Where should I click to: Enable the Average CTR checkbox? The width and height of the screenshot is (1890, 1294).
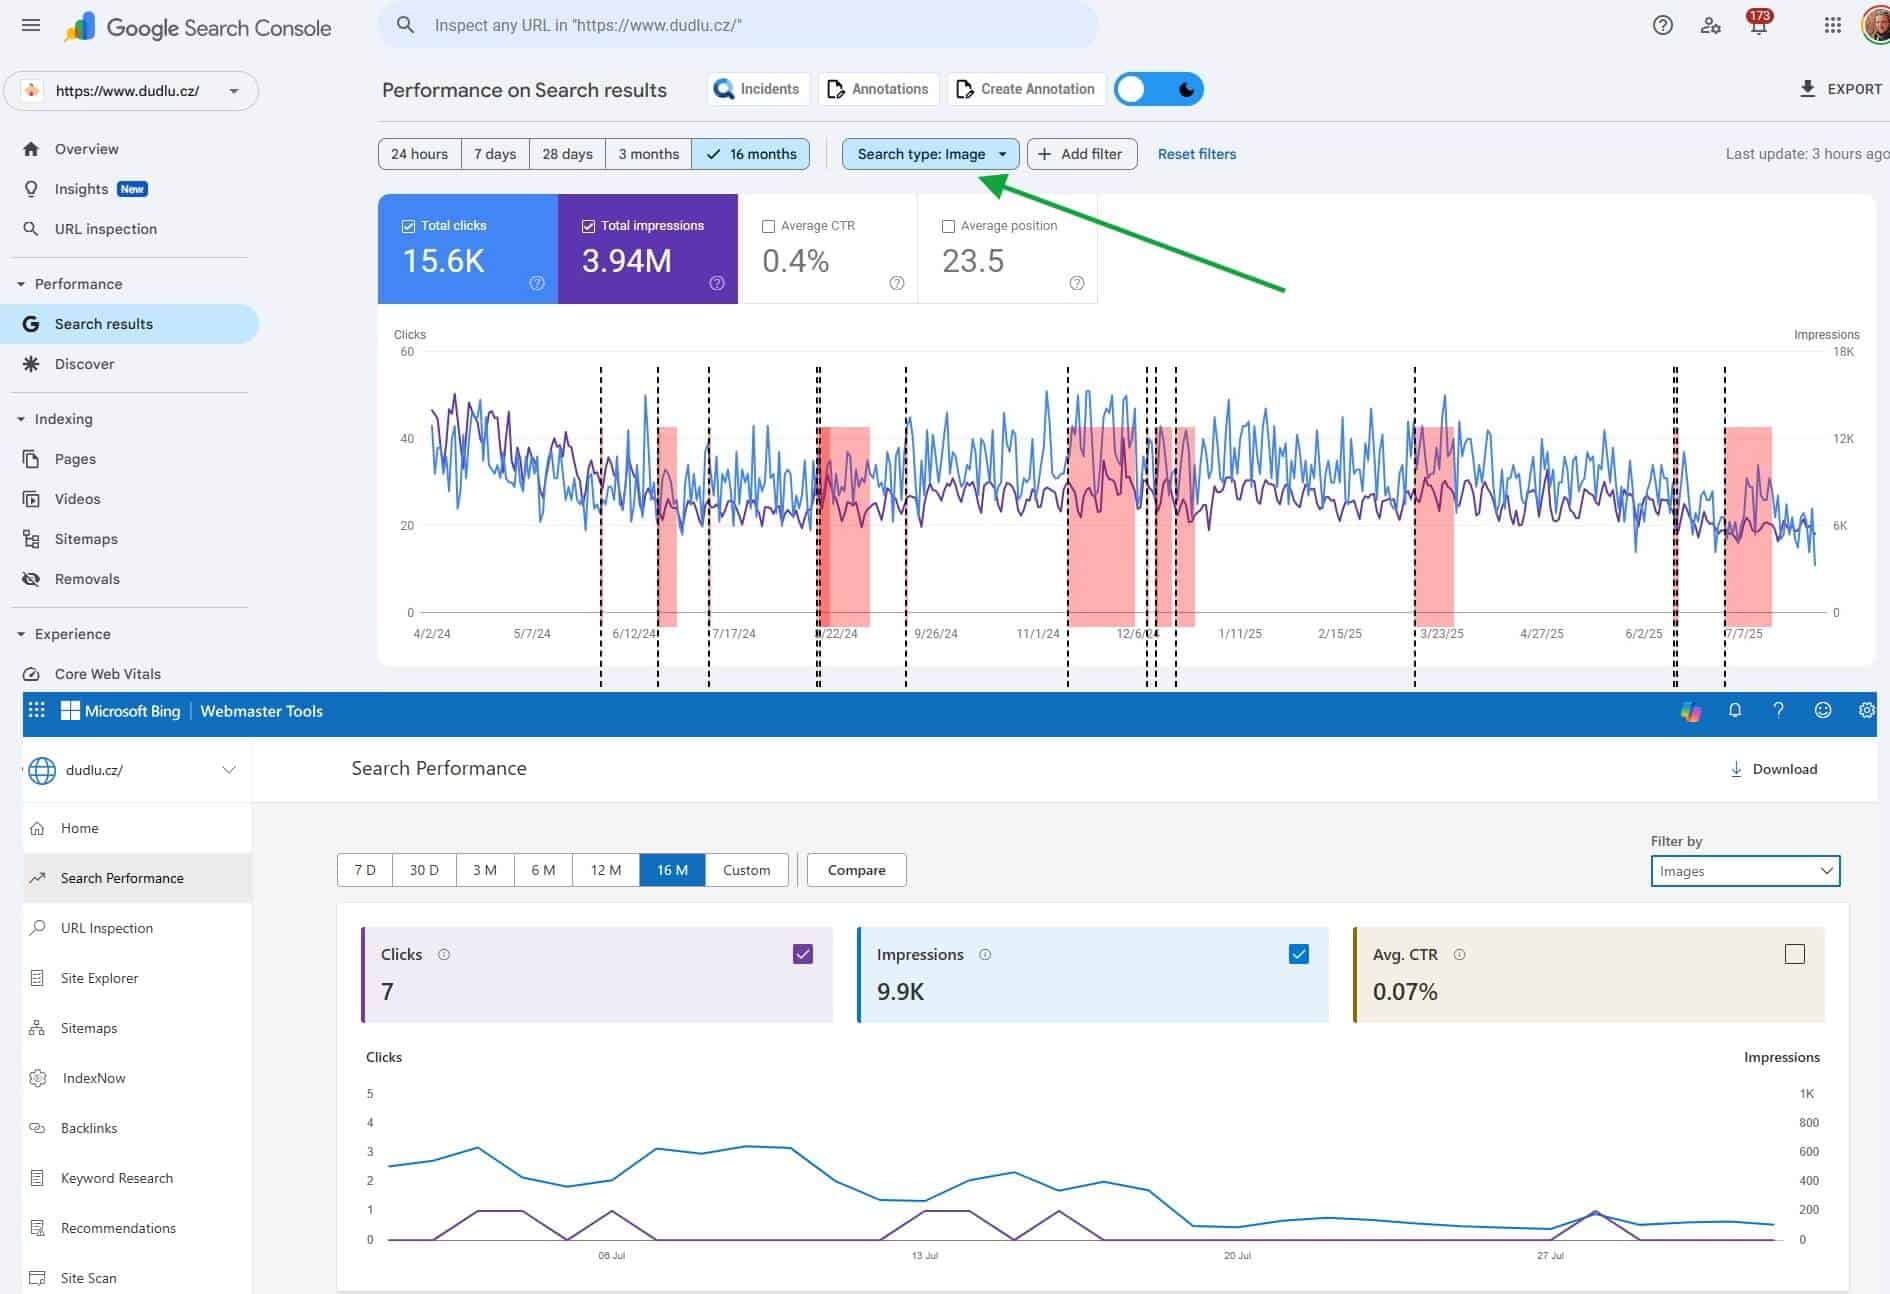click(768, 226)
